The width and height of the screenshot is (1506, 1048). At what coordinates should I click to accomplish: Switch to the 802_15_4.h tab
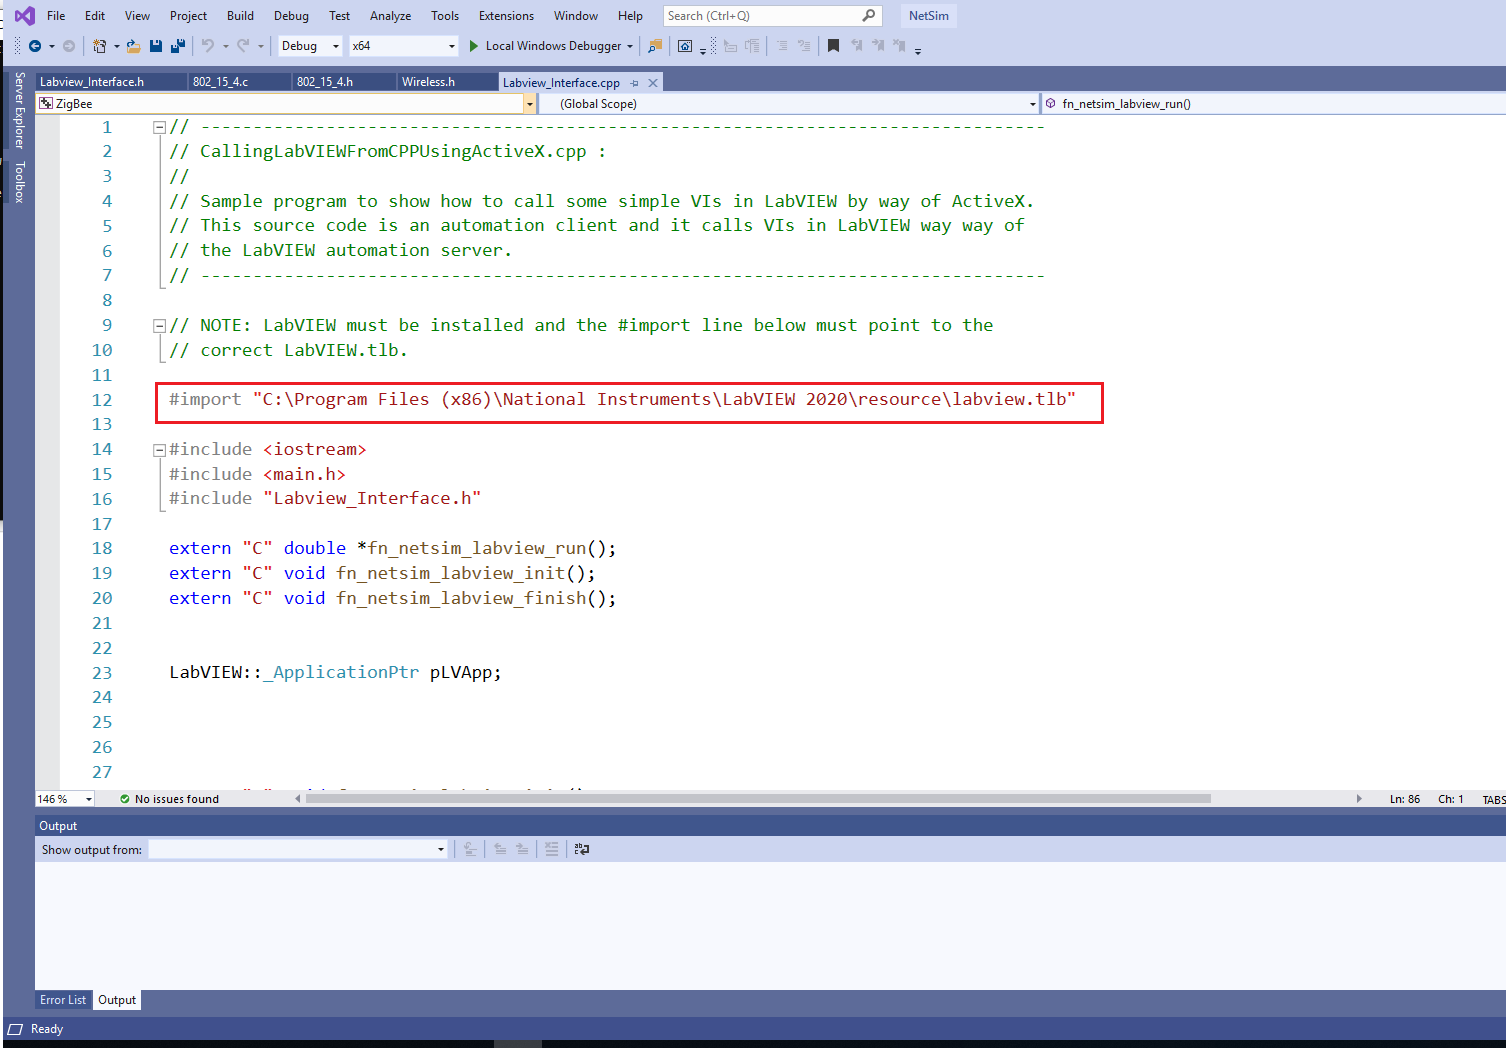click(344, 82)
